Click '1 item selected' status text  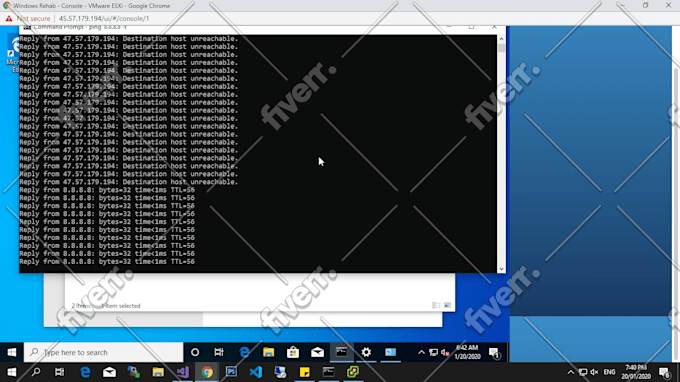(x=121, y=306)
